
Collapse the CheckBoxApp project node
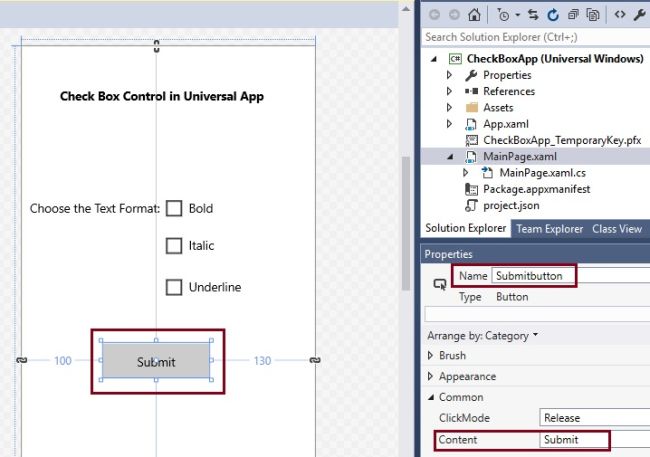click(434, 59)
